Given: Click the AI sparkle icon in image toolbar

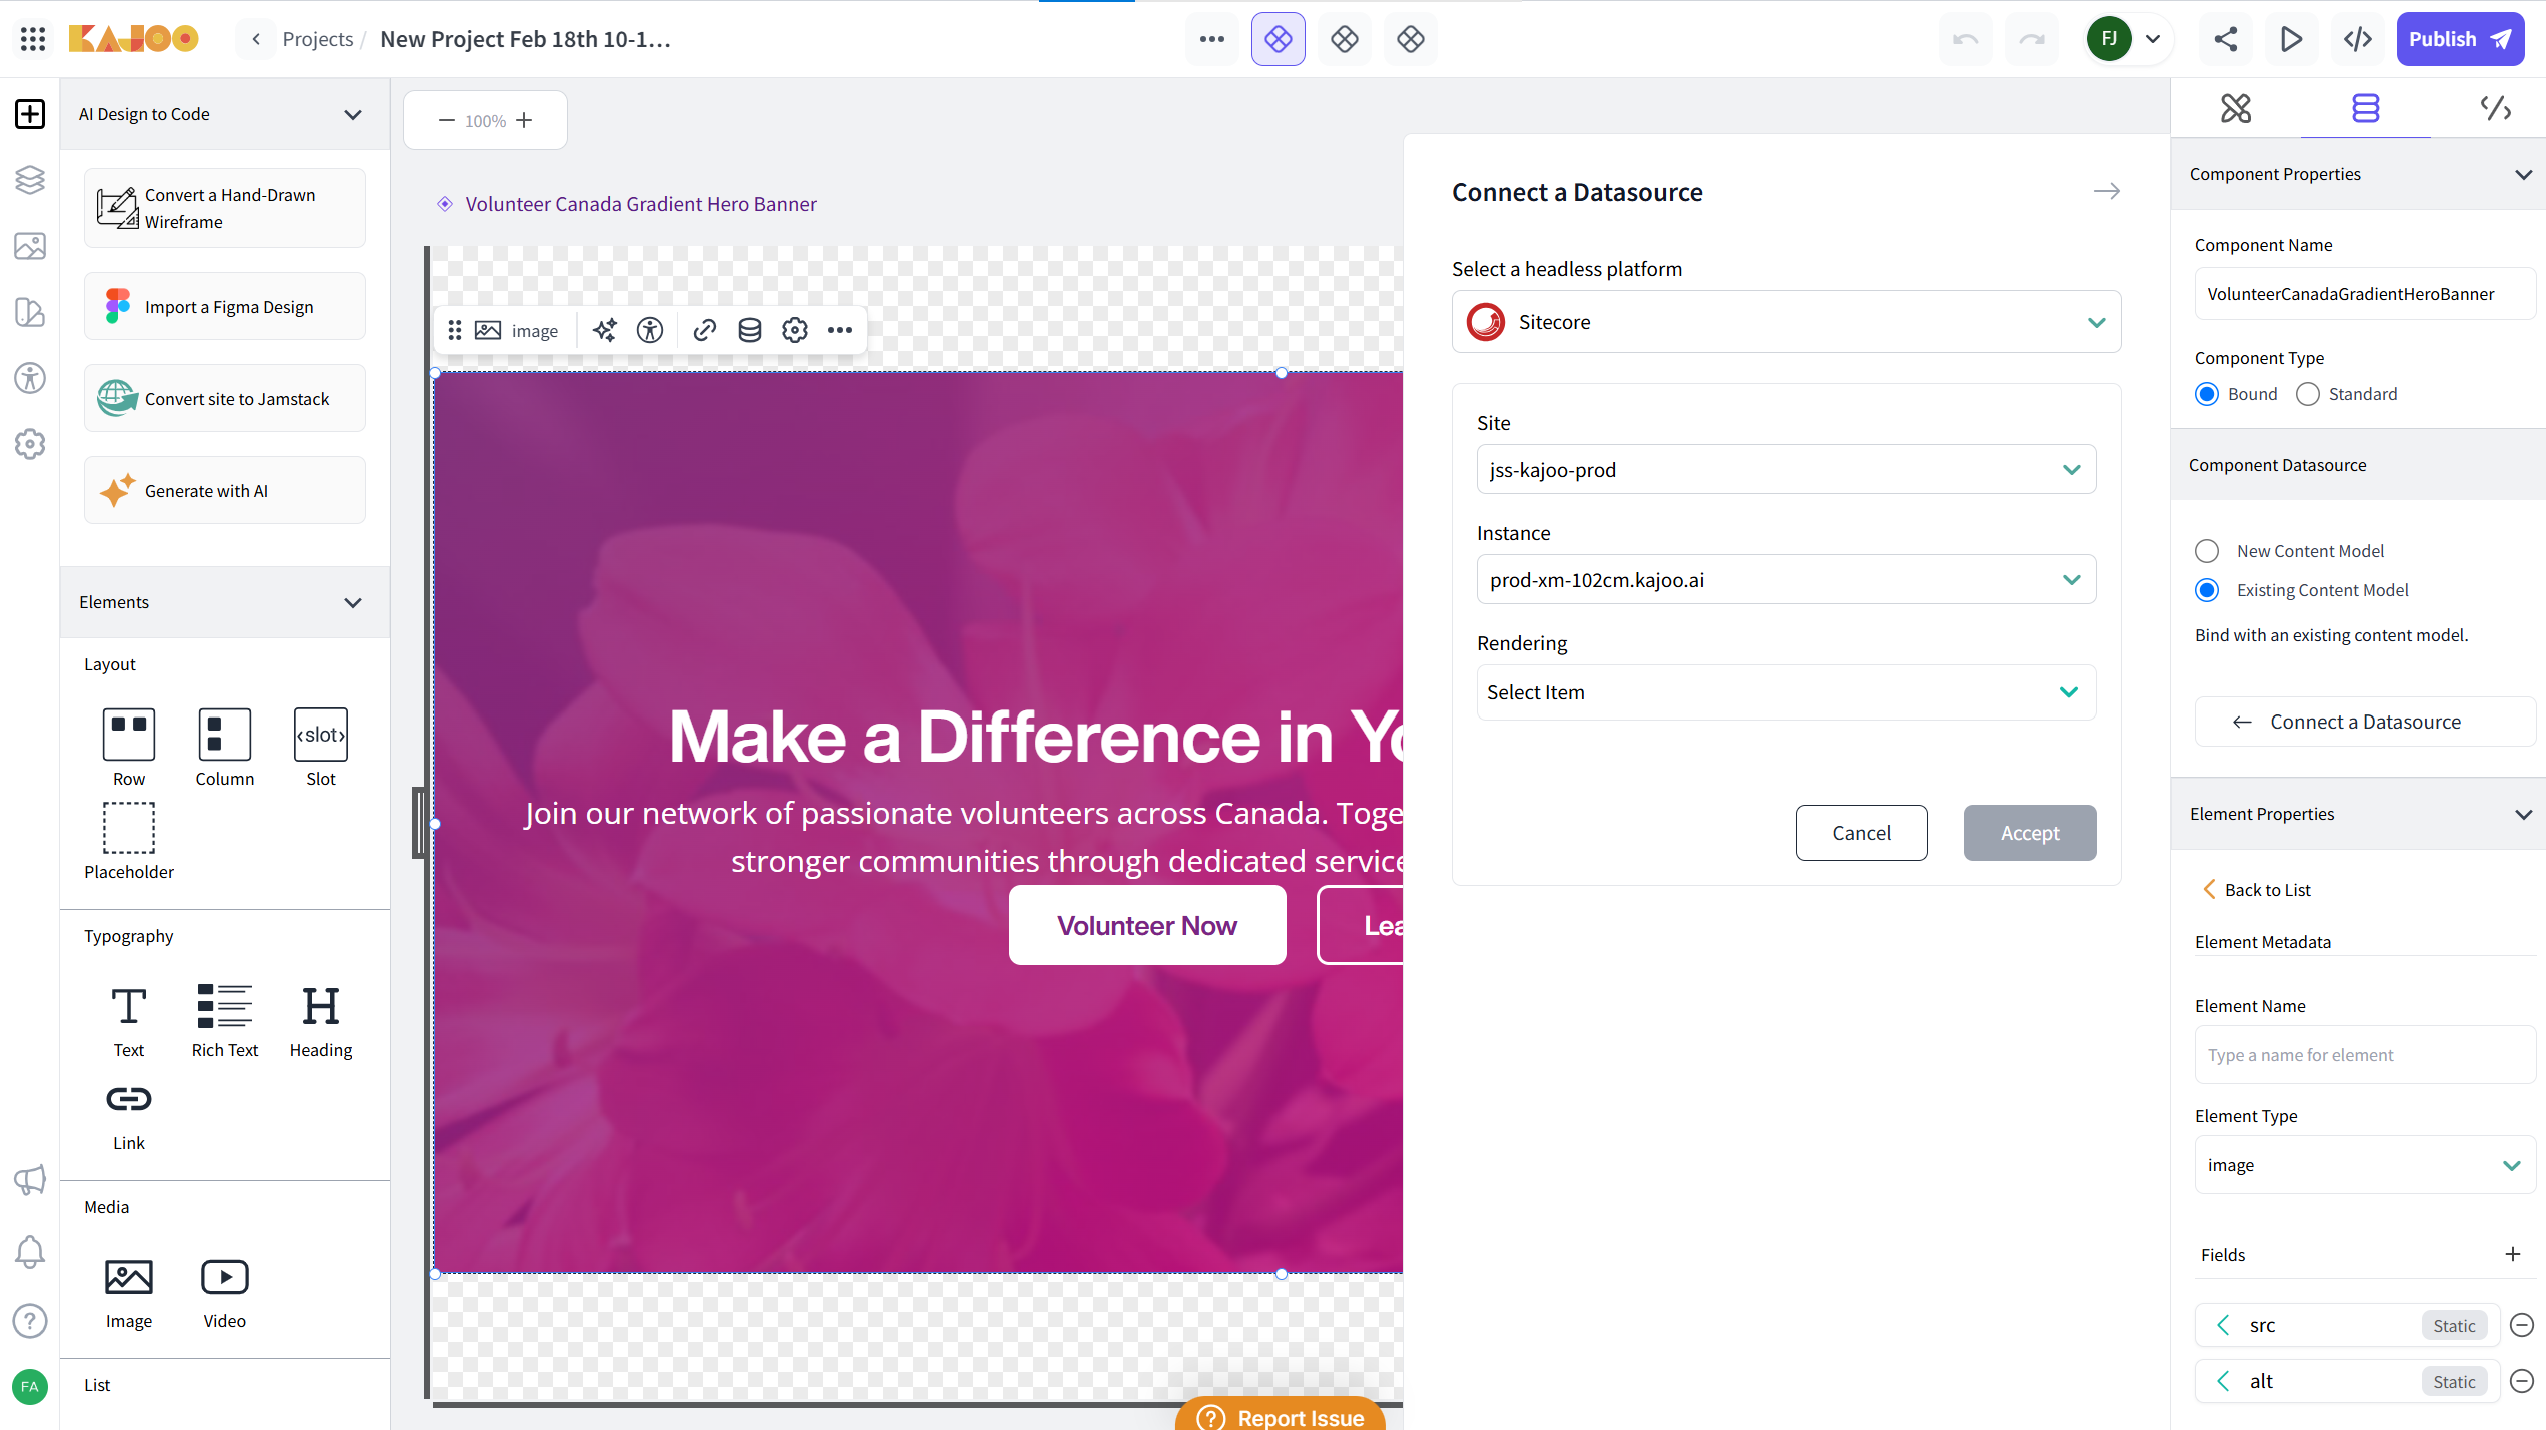Looking at the screenshot, I should coord(604,330).
